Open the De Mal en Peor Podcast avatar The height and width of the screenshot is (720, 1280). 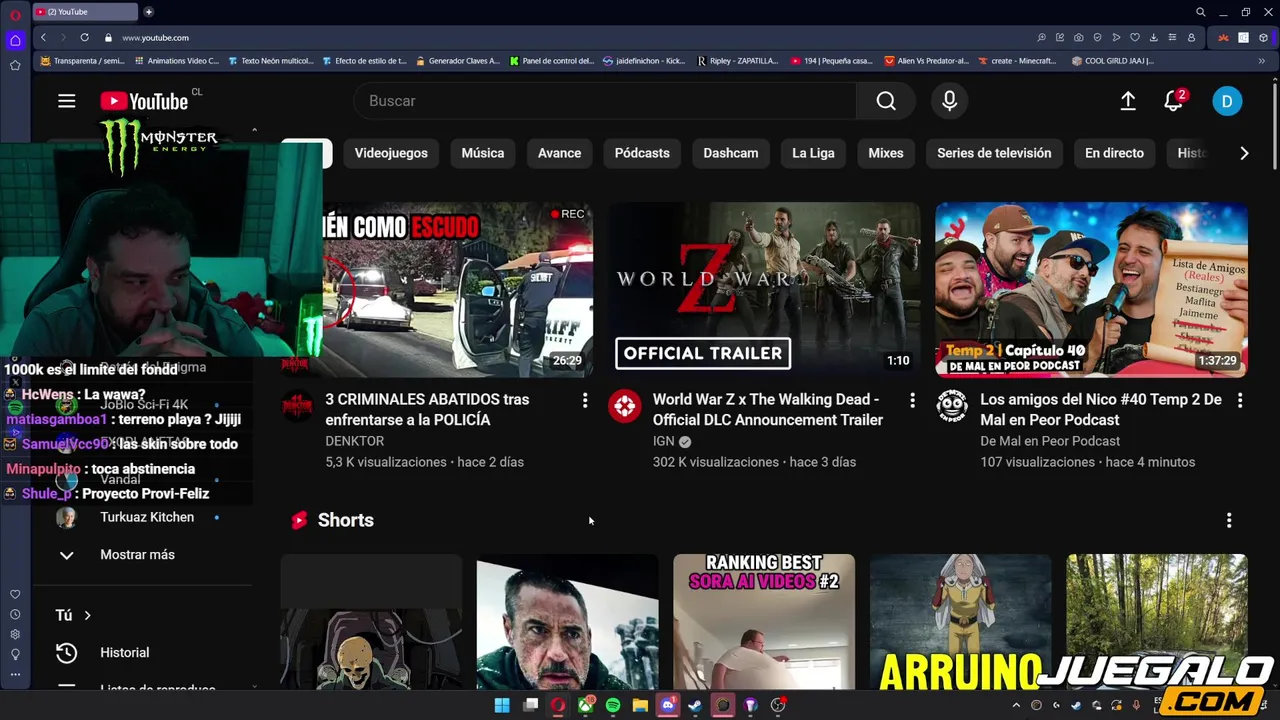[x=952, y=406]
